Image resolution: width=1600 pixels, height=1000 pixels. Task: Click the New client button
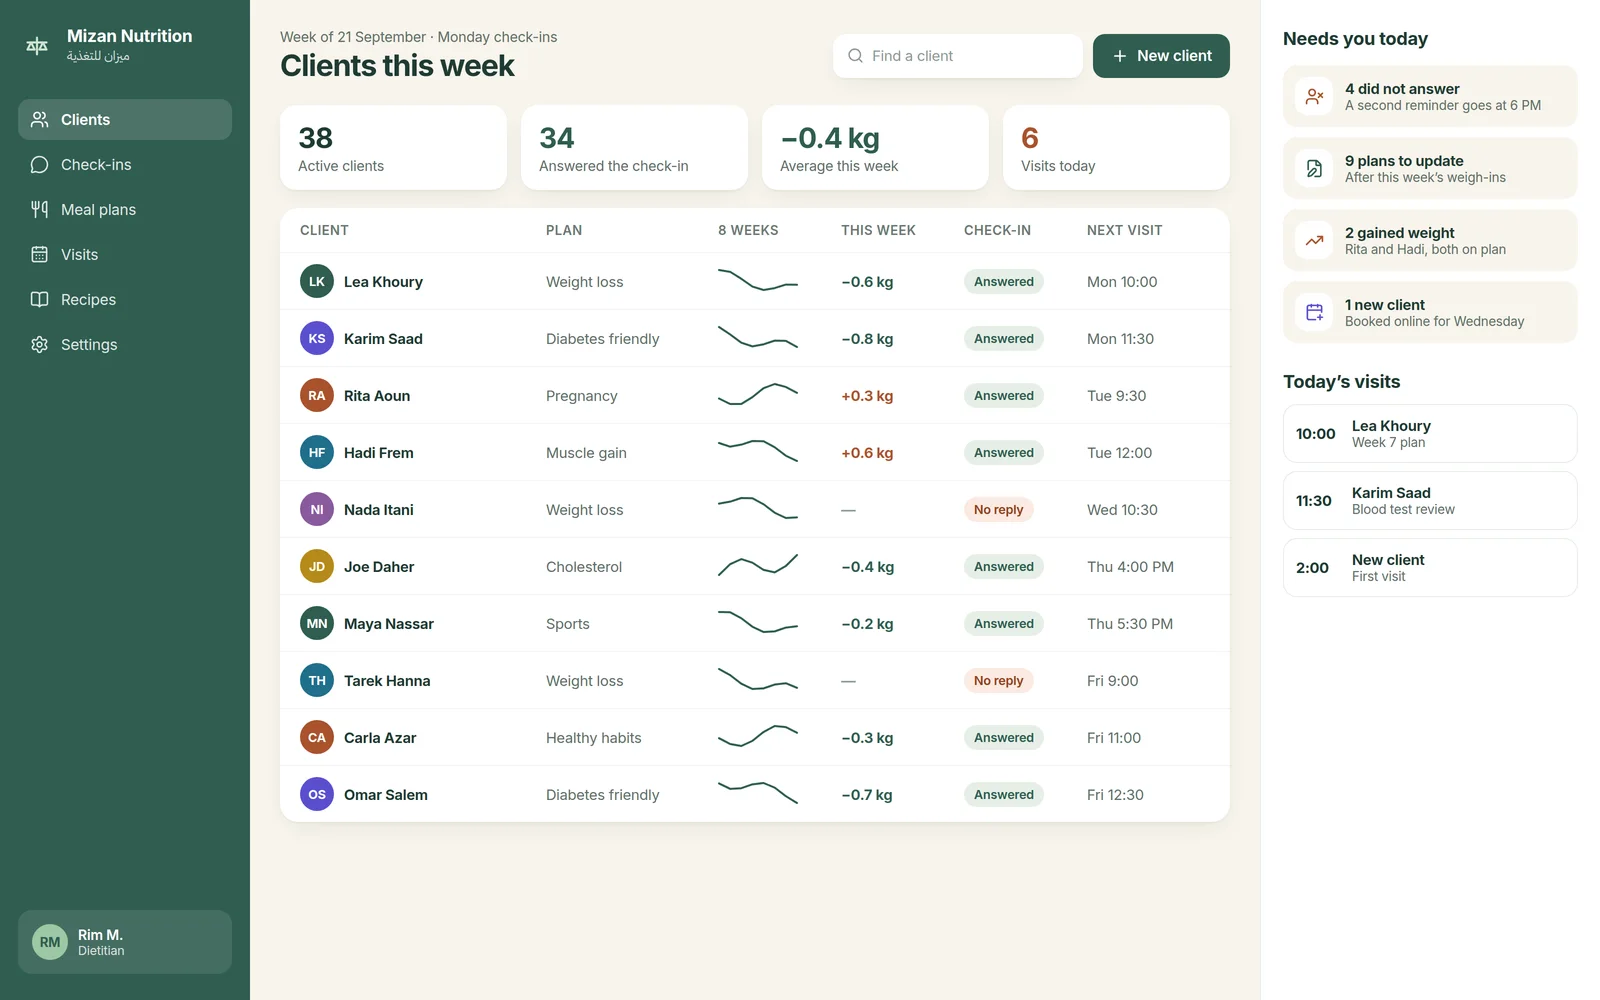pos(1161,56)
